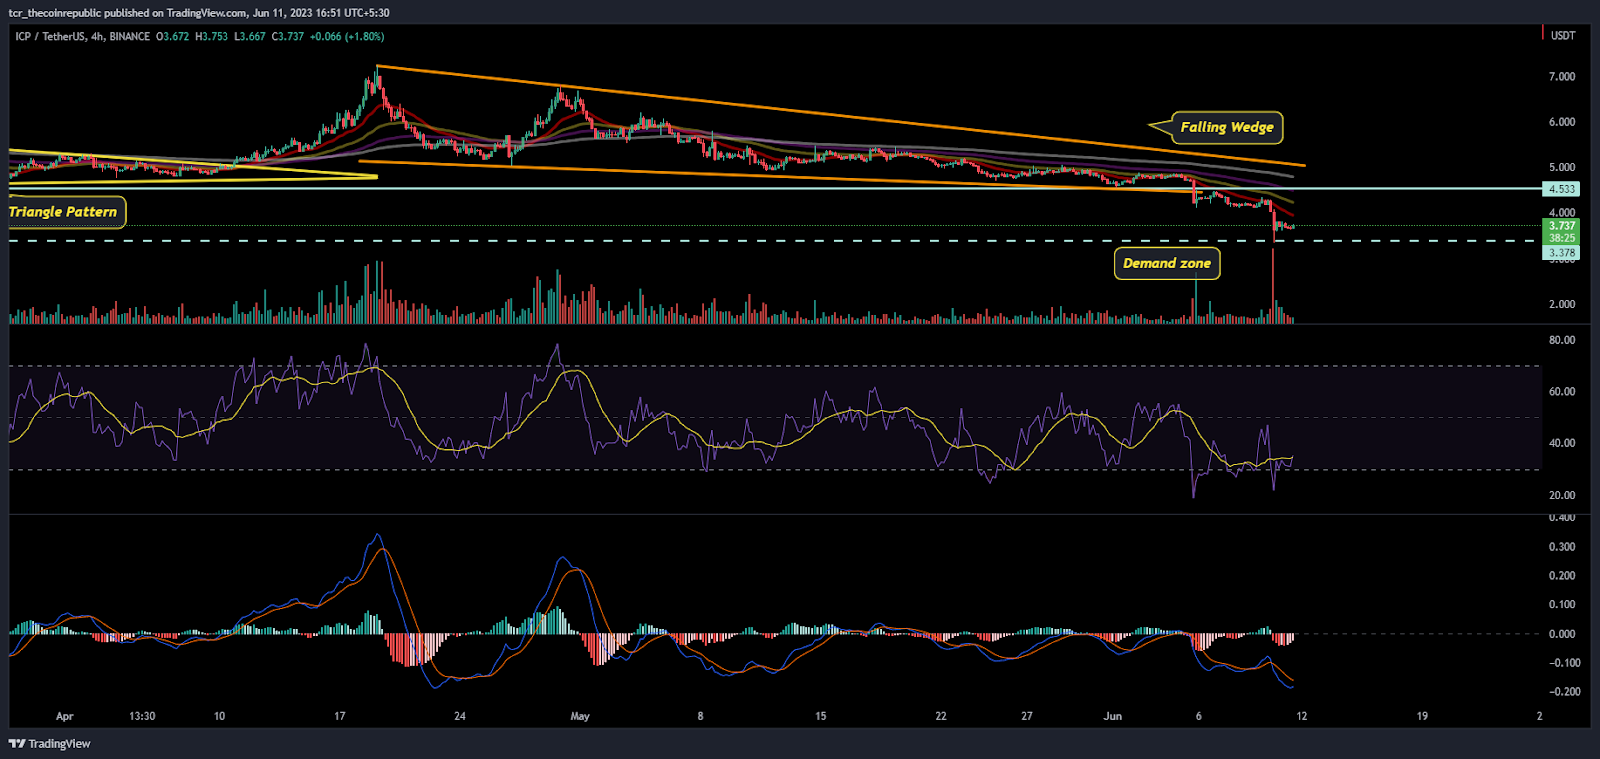The image size is (1600, 759).
Task: Click the Apr label on time axis
Action: 65,716
